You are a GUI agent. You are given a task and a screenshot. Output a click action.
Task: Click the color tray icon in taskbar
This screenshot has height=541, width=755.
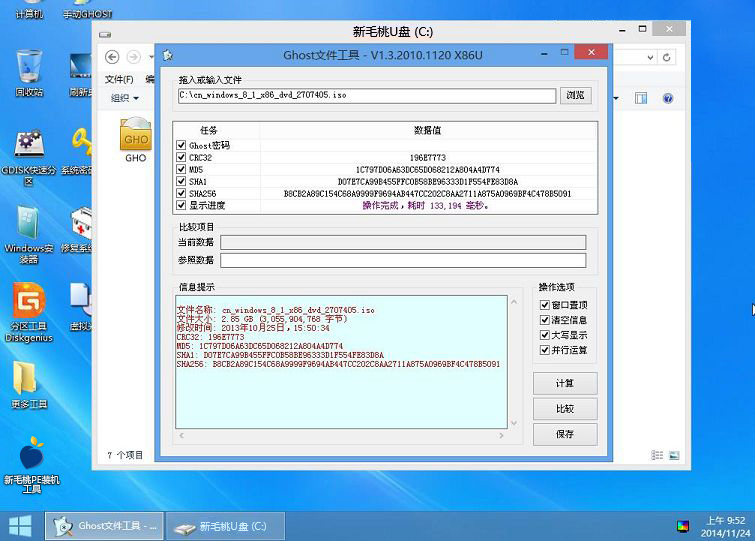(682, 527)
